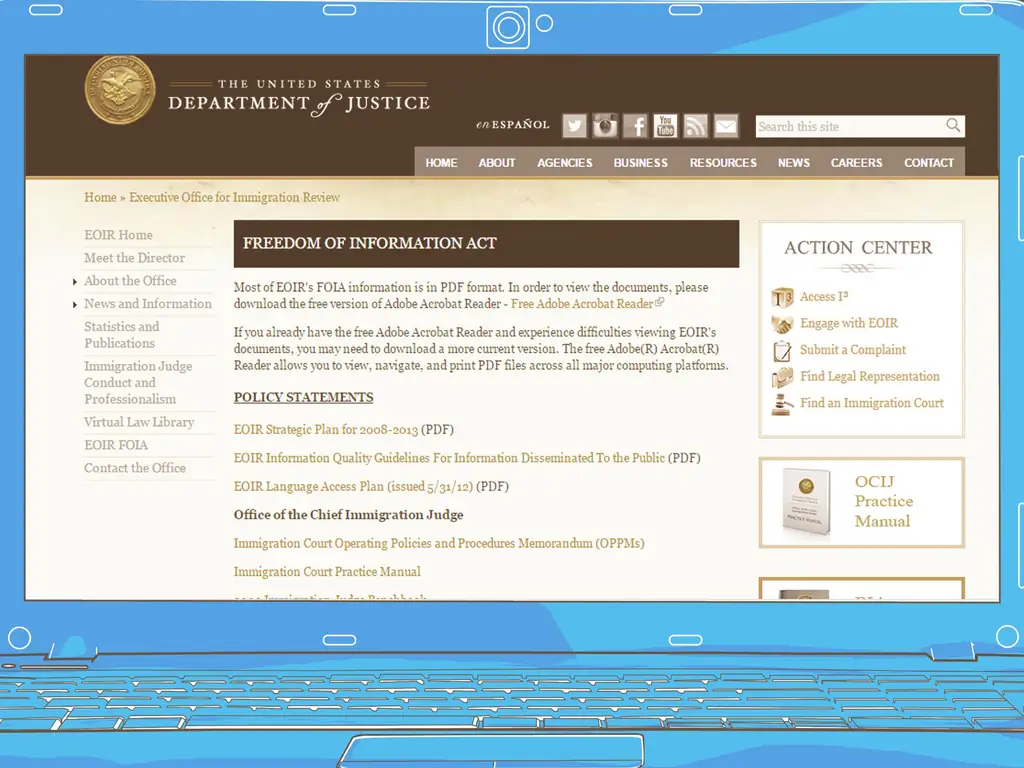Click the Submit a Complaint clipboard icon
Screen dimensions: 1024x768
point(782,351)
